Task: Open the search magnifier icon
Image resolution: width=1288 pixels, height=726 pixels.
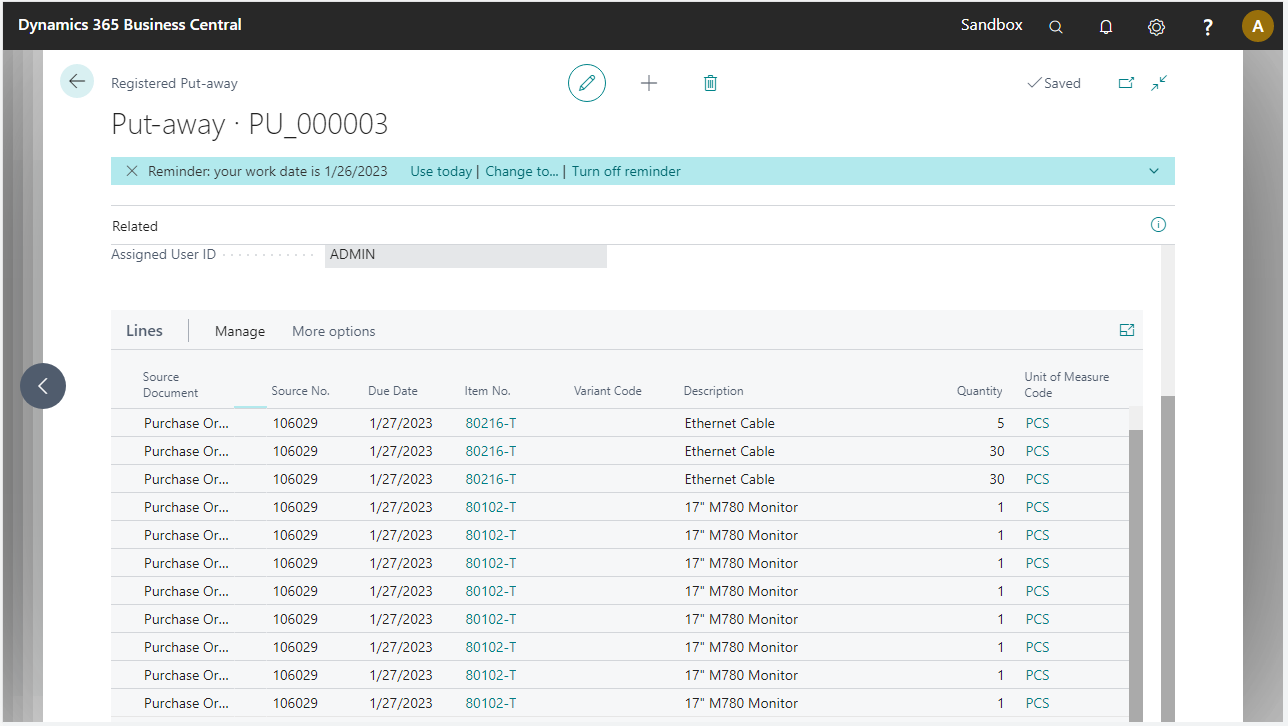Action: pyautogui.click(x=1056, y=27)
